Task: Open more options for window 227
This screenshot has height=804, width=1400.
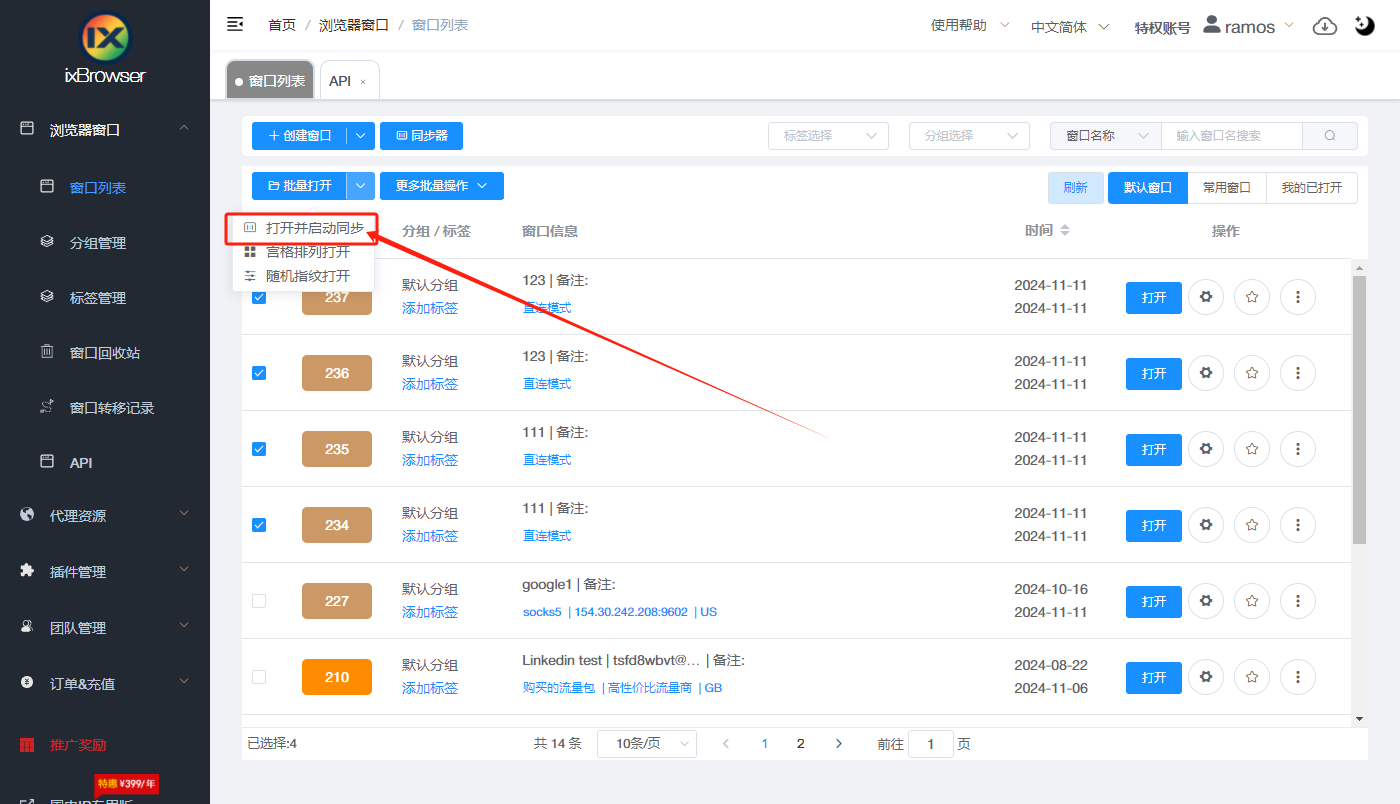Action: tap(1298, 601)
